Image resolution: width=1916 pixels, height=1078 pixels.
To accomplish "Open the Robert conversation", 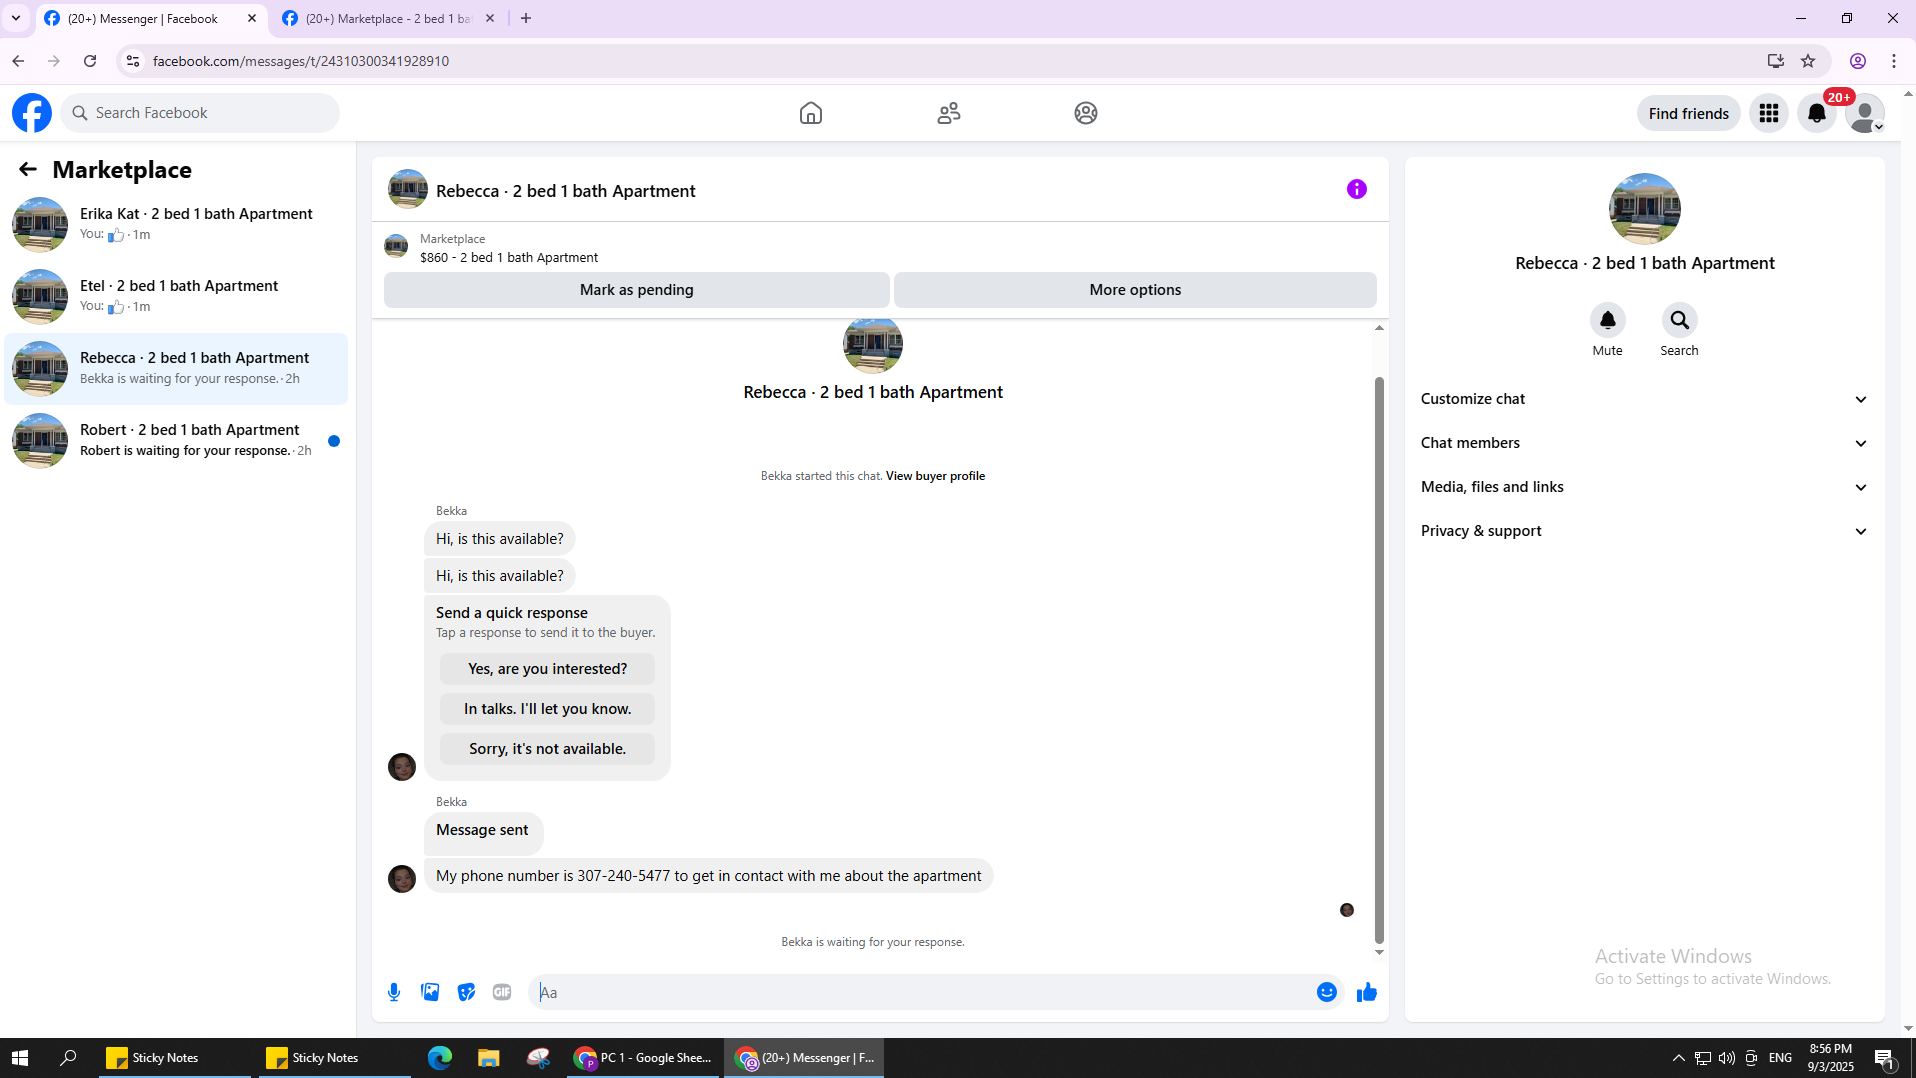I will pyautogui.click(x=176, y=441).
